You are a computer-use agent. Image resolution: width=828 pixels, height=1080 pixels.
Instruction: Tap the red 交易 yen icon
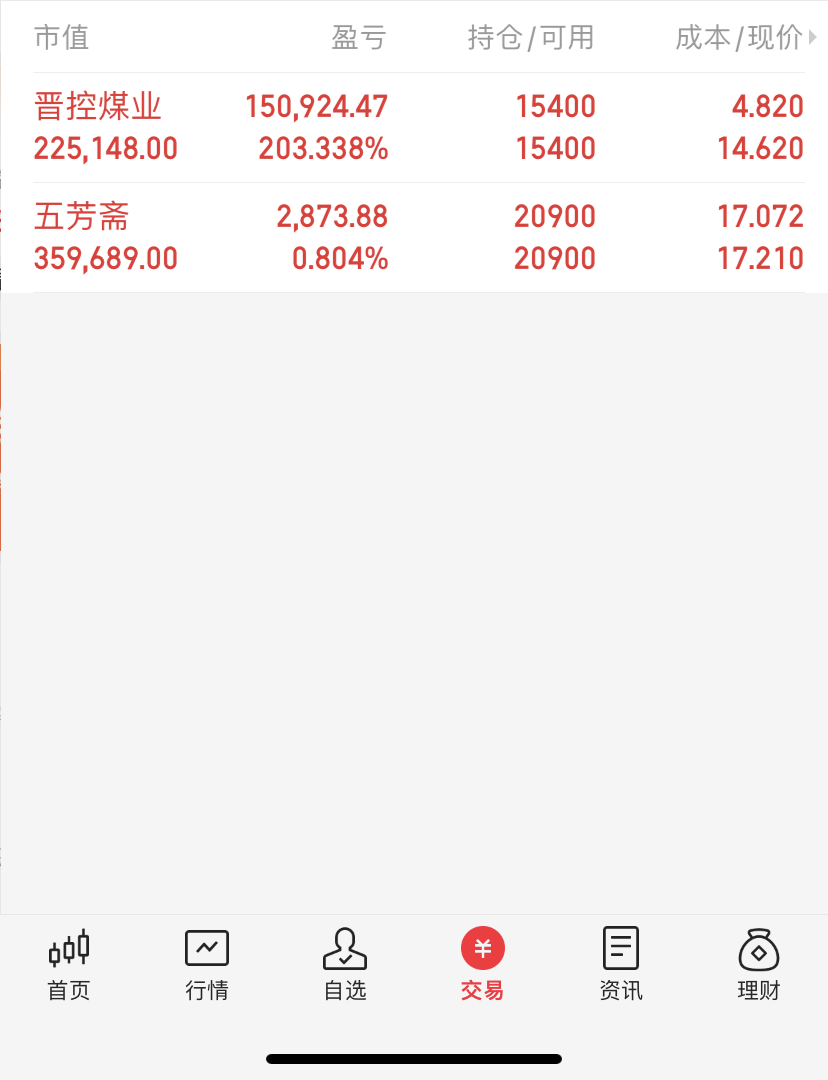[x=483, y=948]
